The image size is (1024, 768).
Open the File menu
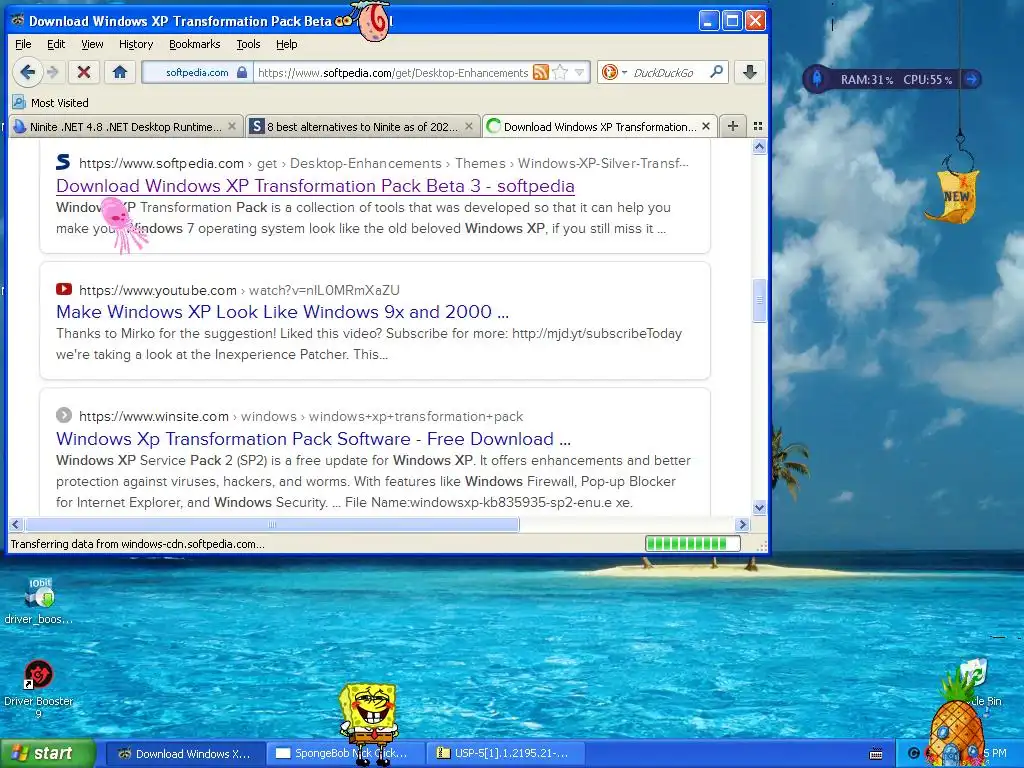coord(23,44)
